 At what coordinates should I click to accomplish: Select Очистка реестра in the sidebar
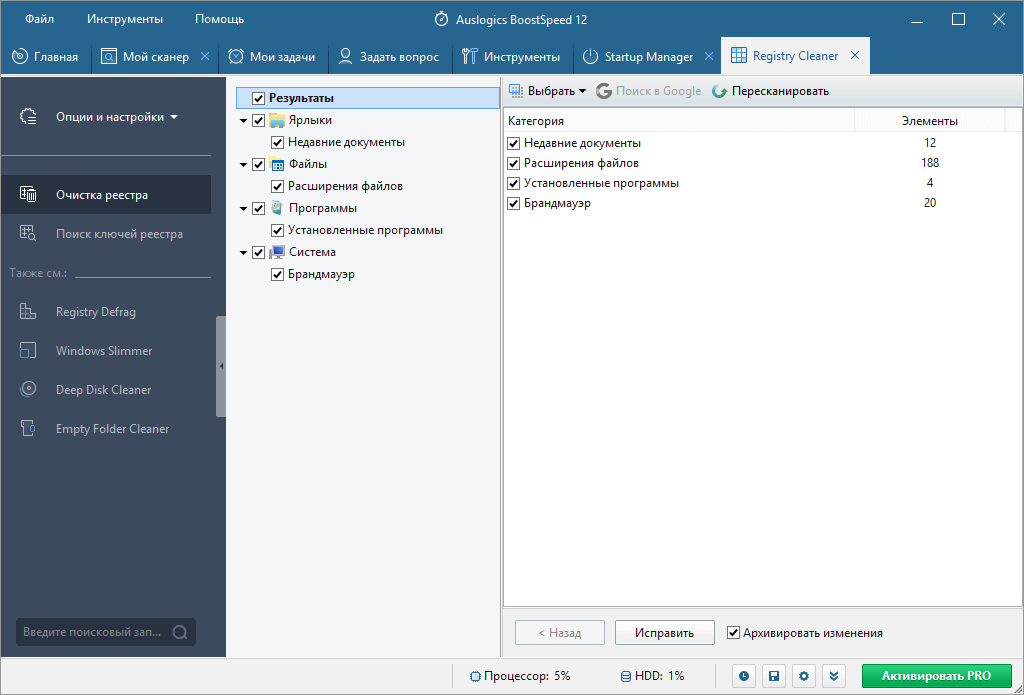point(106,195)
